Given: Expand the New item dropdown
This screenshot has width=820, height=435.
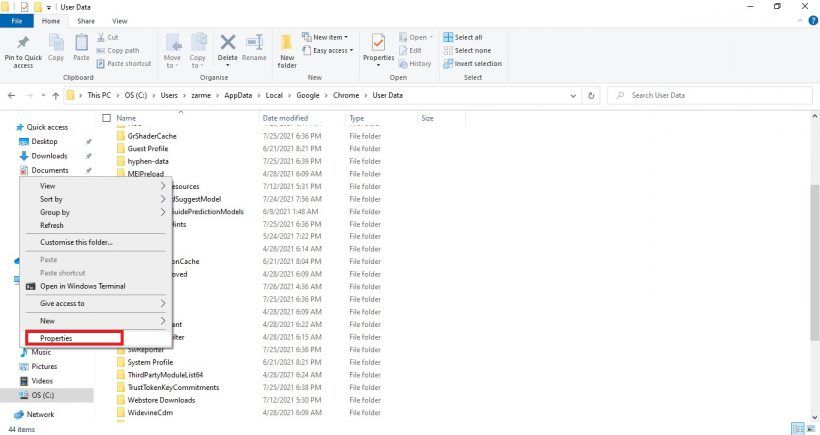Looking at the screenshot, I should 333,37.
